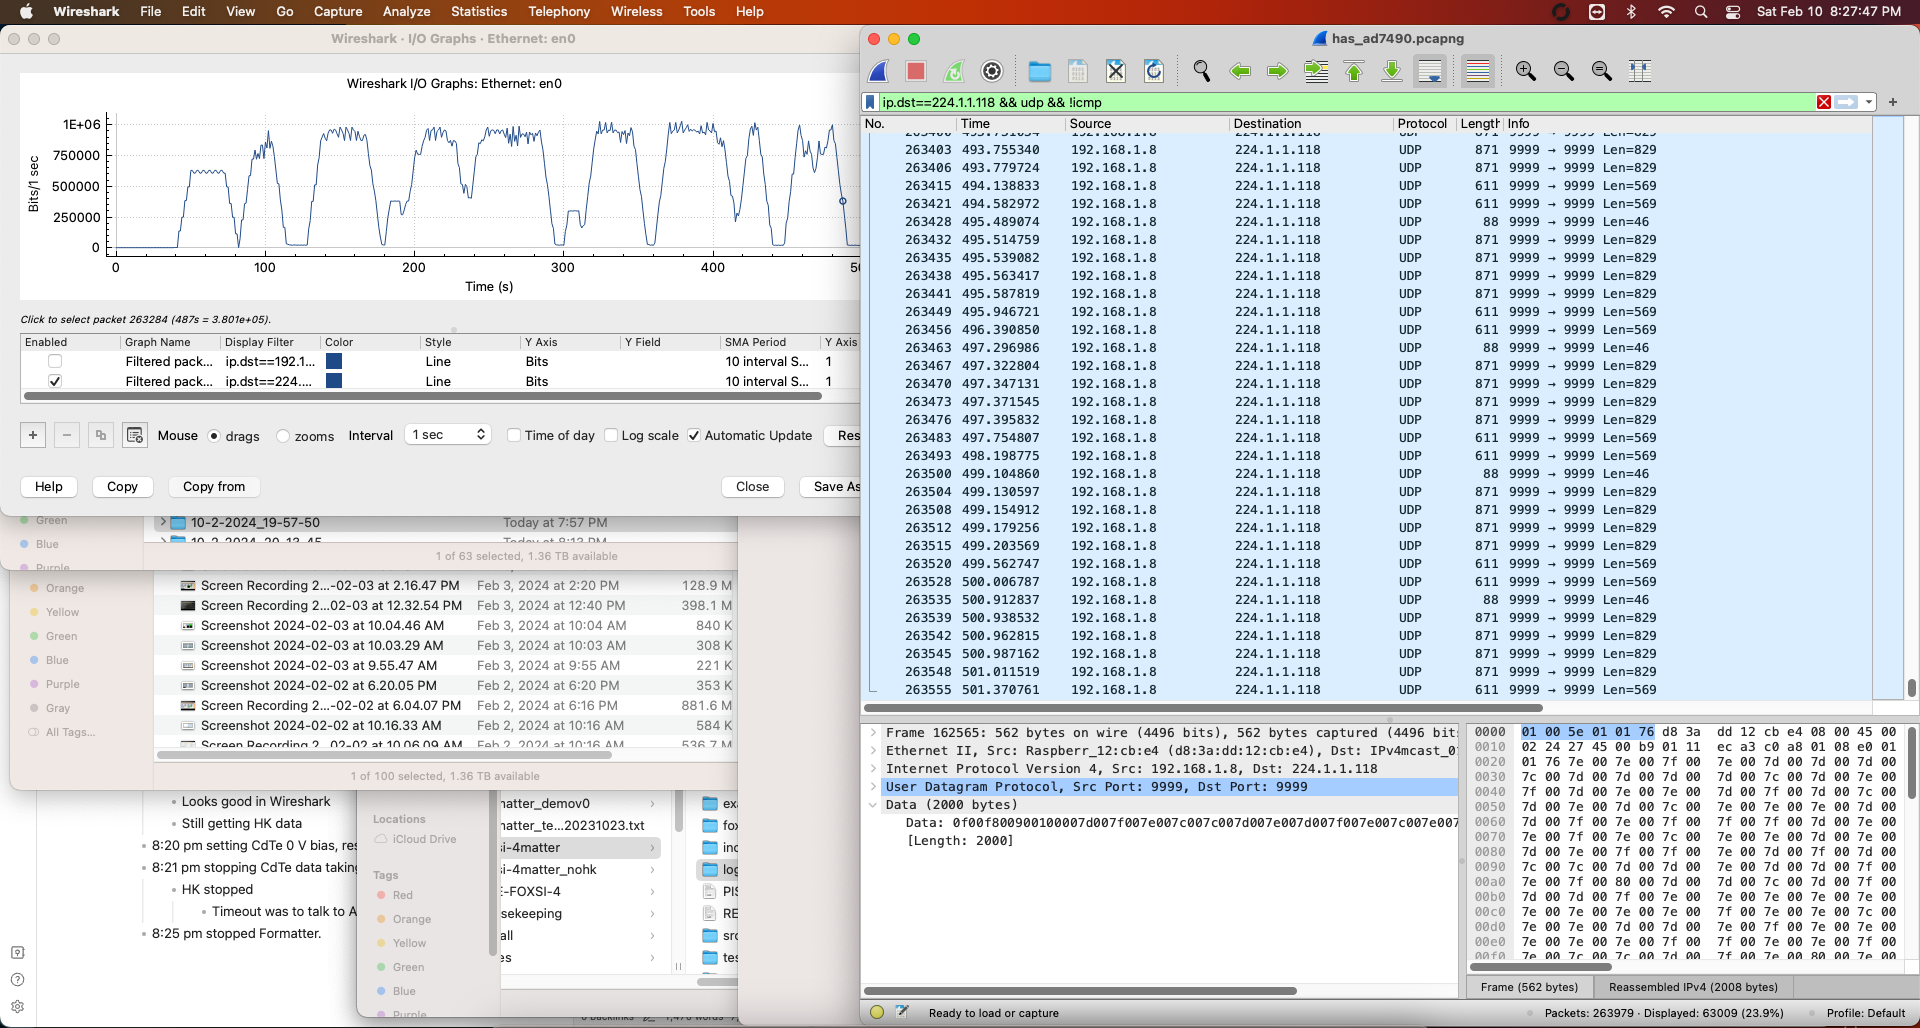Zoom in main window text
Image resolution: width=1920 pixels, height=1028 pixels.
coord(1526,71)
